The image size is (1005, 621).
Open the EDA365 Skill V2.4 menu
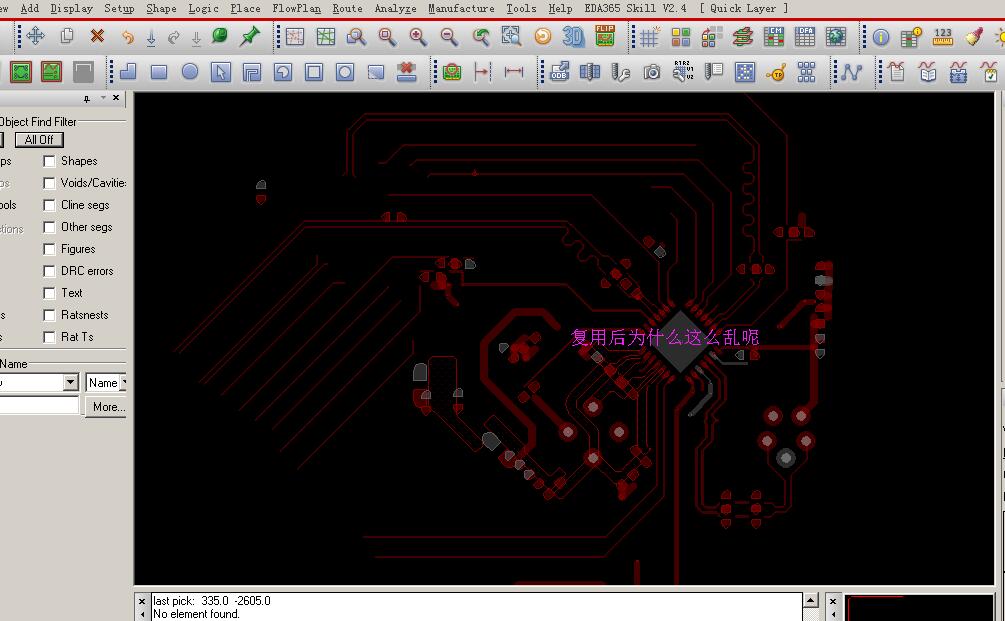point(635,8)
